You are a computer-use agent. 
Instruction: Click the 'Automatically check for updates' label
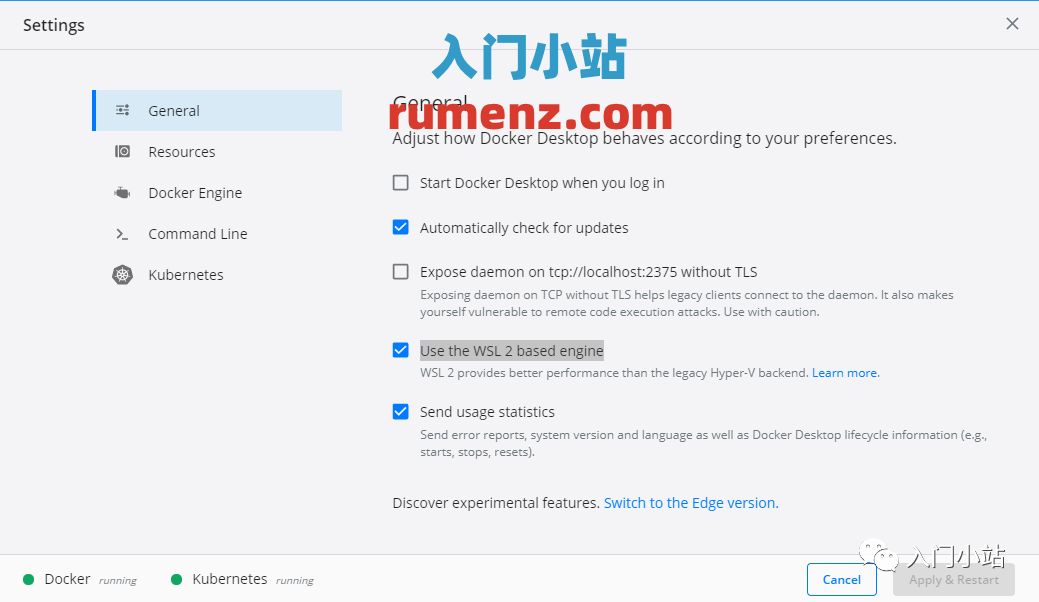coord(524,228)
